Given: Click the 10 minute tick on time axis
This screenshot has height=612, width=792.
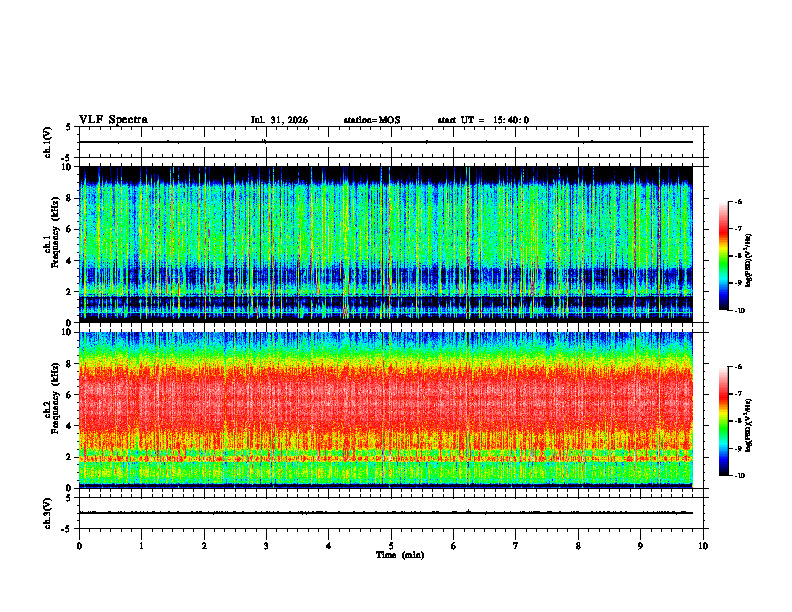Looking at the screenshot, I should click(703, 546).
